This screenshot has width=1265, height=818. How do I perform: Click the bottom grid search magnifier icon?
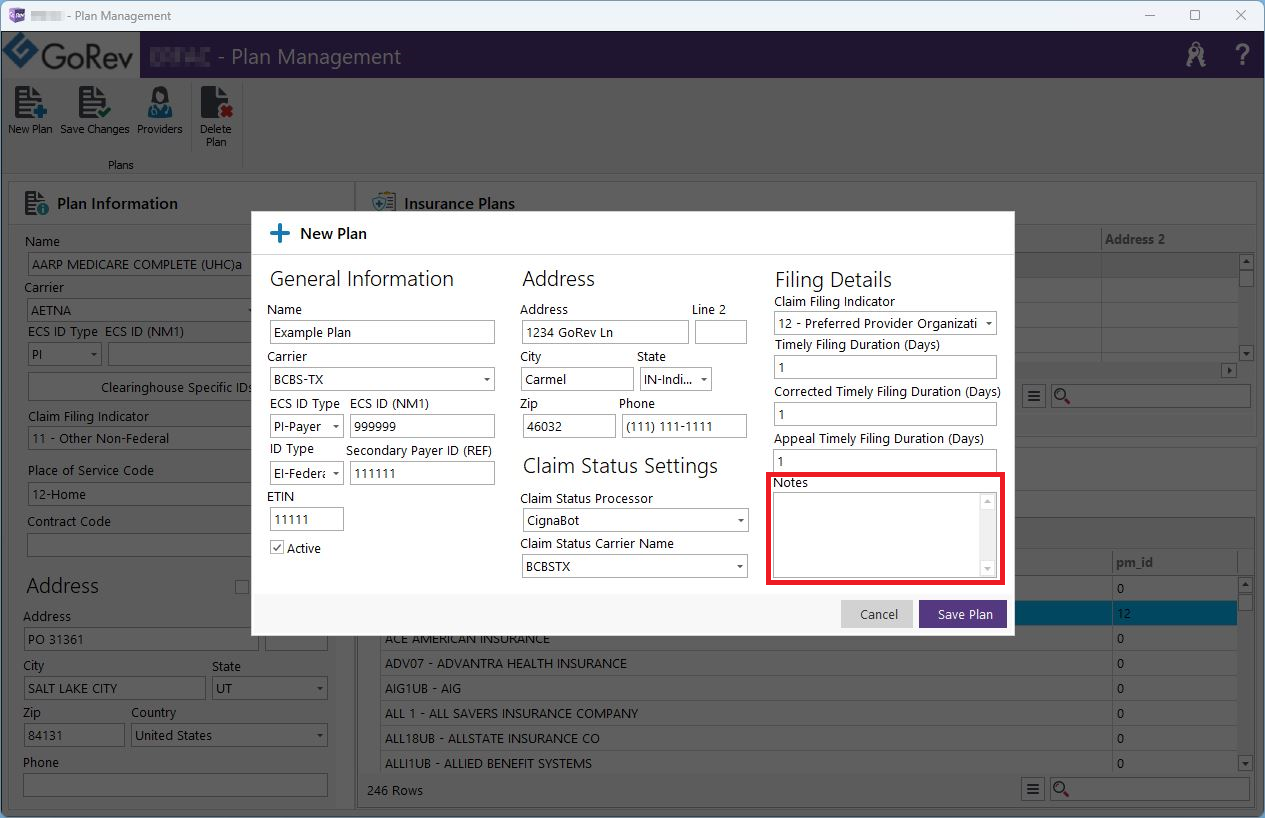click(x=1061, y=790)
